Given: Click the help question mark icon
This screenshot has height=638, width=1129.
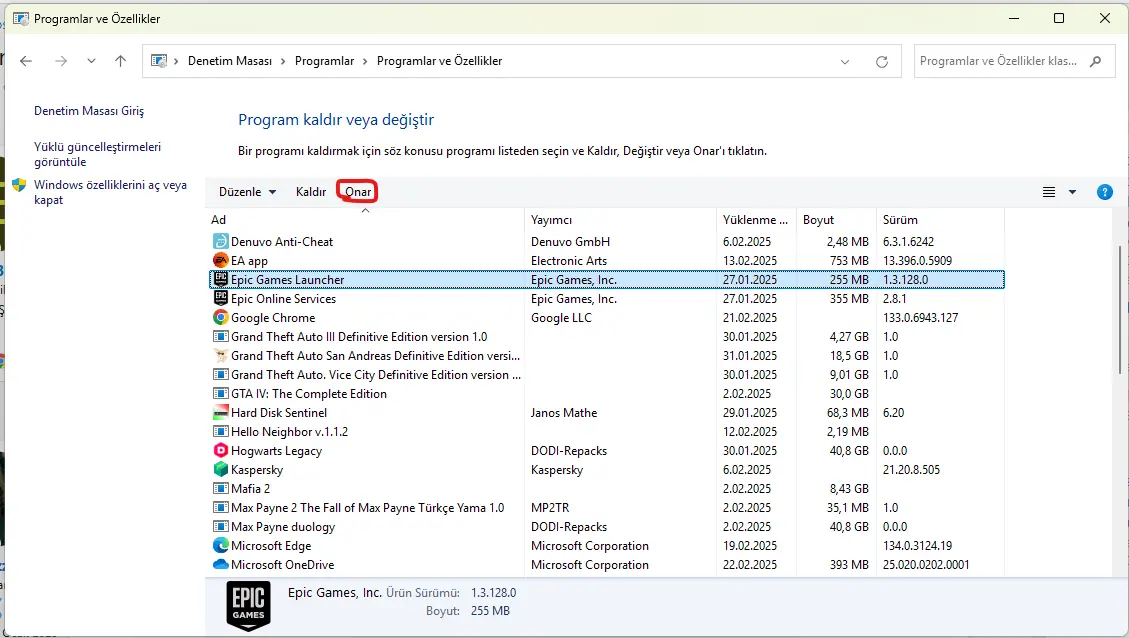Looking at the screenshot, I should 1105,192.
